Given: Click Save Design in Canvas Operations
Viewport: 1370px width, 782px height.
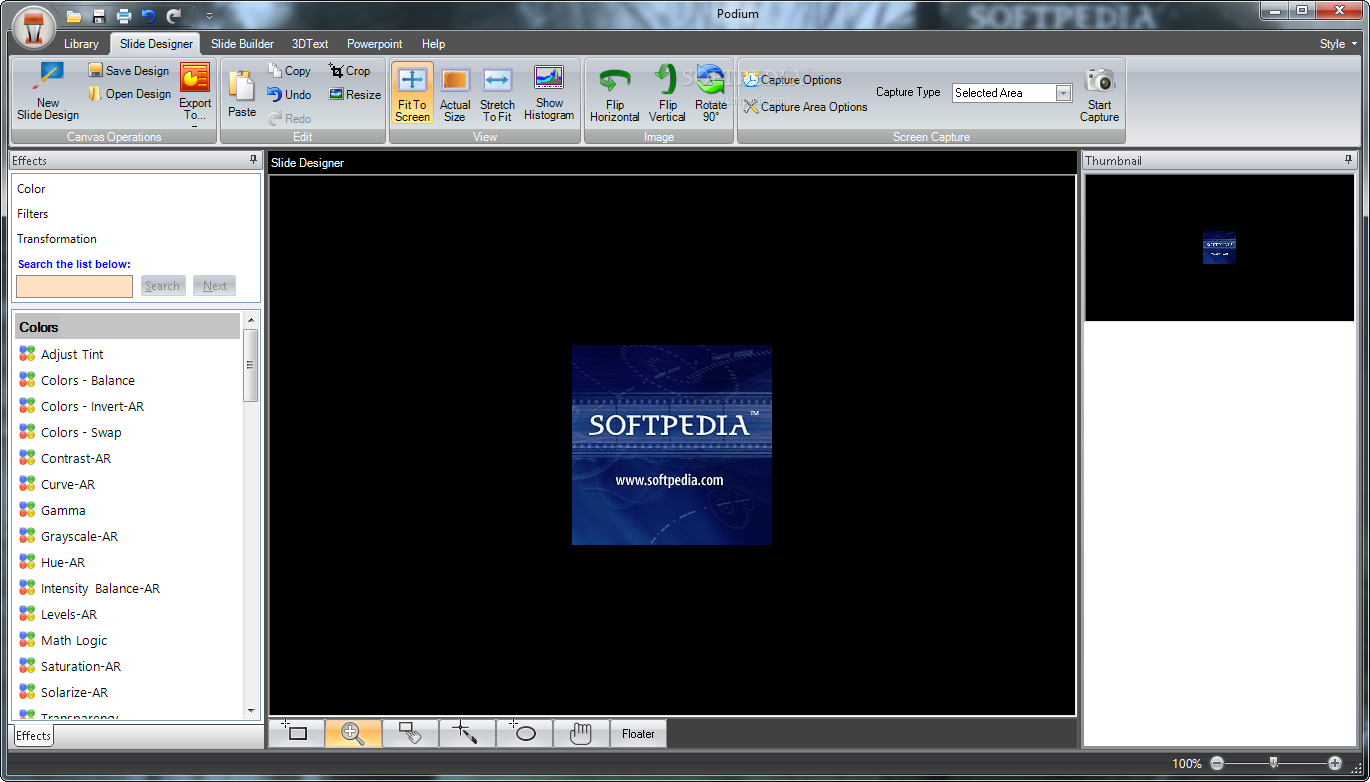Looking at the screenshot, I should (129, 71).
